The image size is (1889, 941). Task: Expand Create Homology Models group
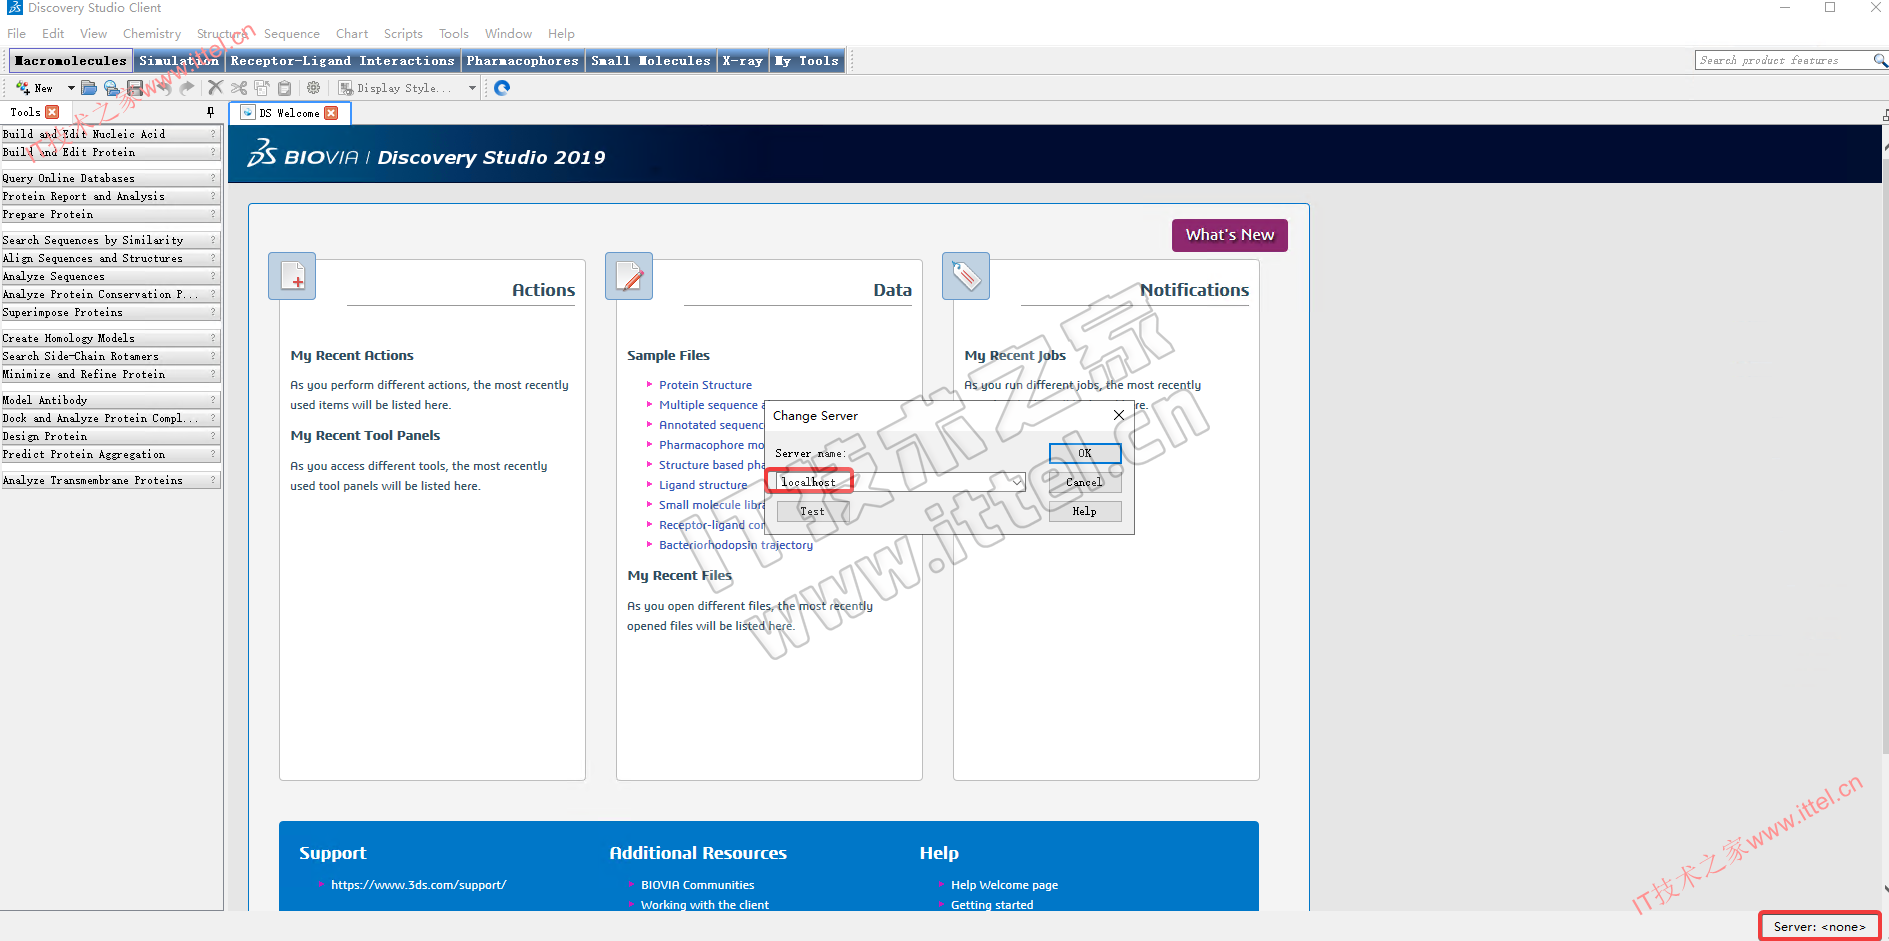110,338
